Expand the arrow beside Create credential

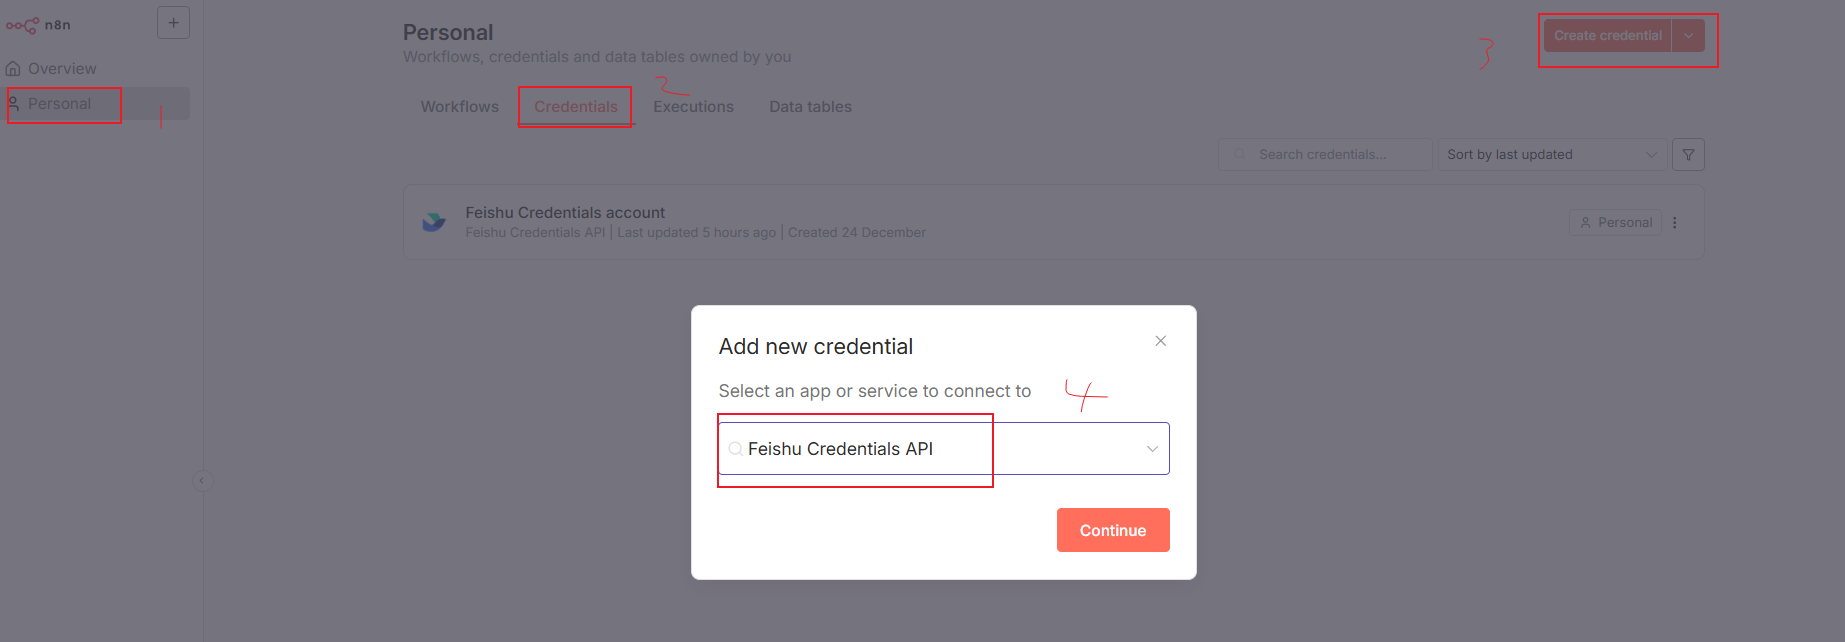point(1688,36)
